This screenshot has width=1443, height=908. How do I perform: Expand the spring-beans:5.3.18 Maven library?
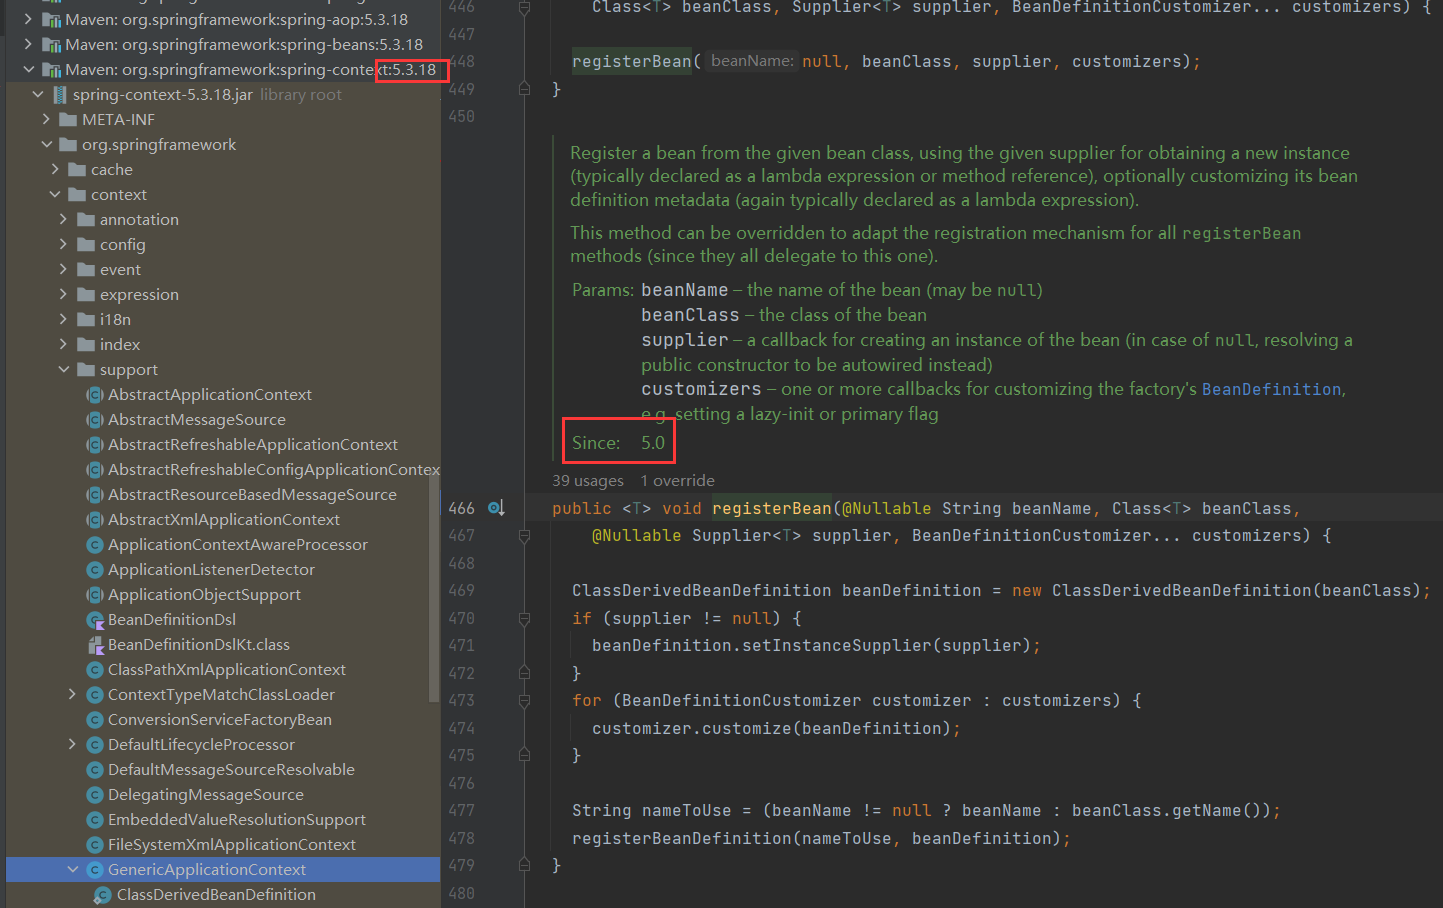28,44
